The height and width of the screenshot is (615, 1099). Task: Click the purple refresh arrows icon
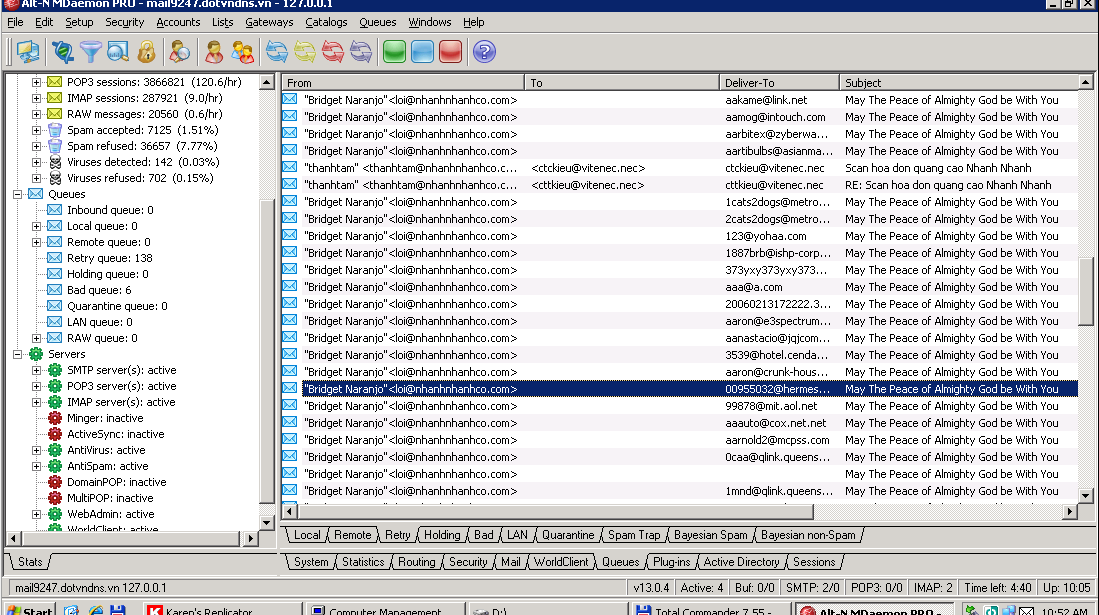360,52
